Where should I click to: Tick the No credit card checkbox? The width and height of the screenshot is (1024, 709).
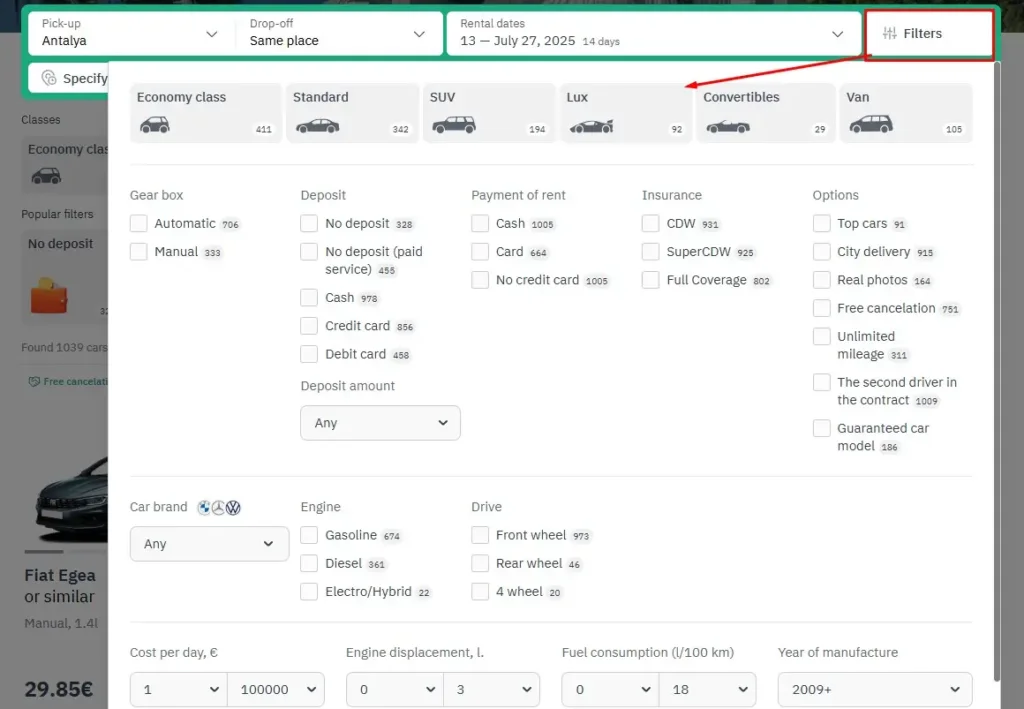click(480, 280)
